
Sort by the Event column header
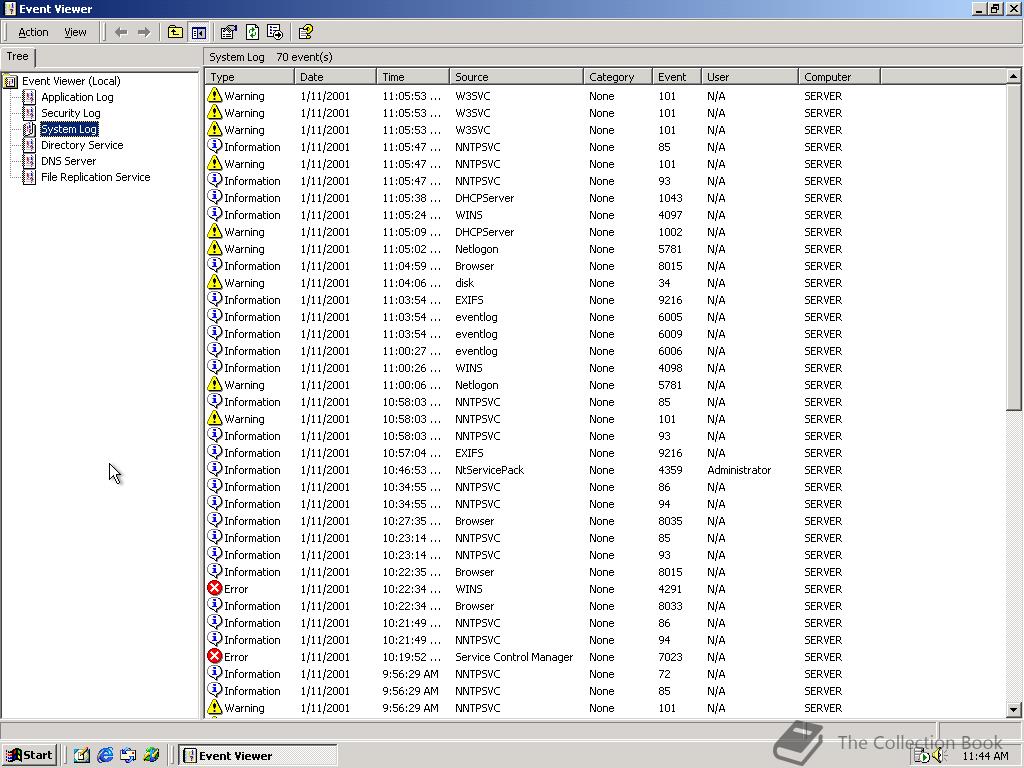pos(677,77)
